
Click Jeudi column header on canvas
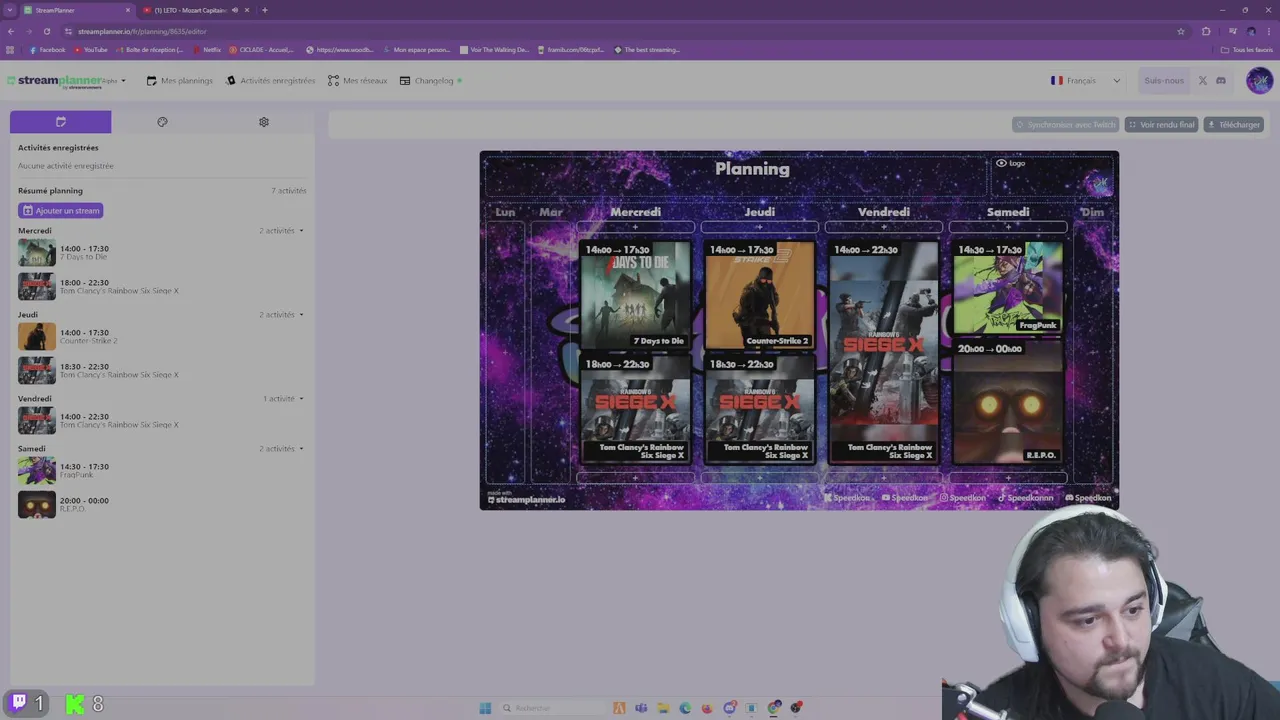pos(759,212)
